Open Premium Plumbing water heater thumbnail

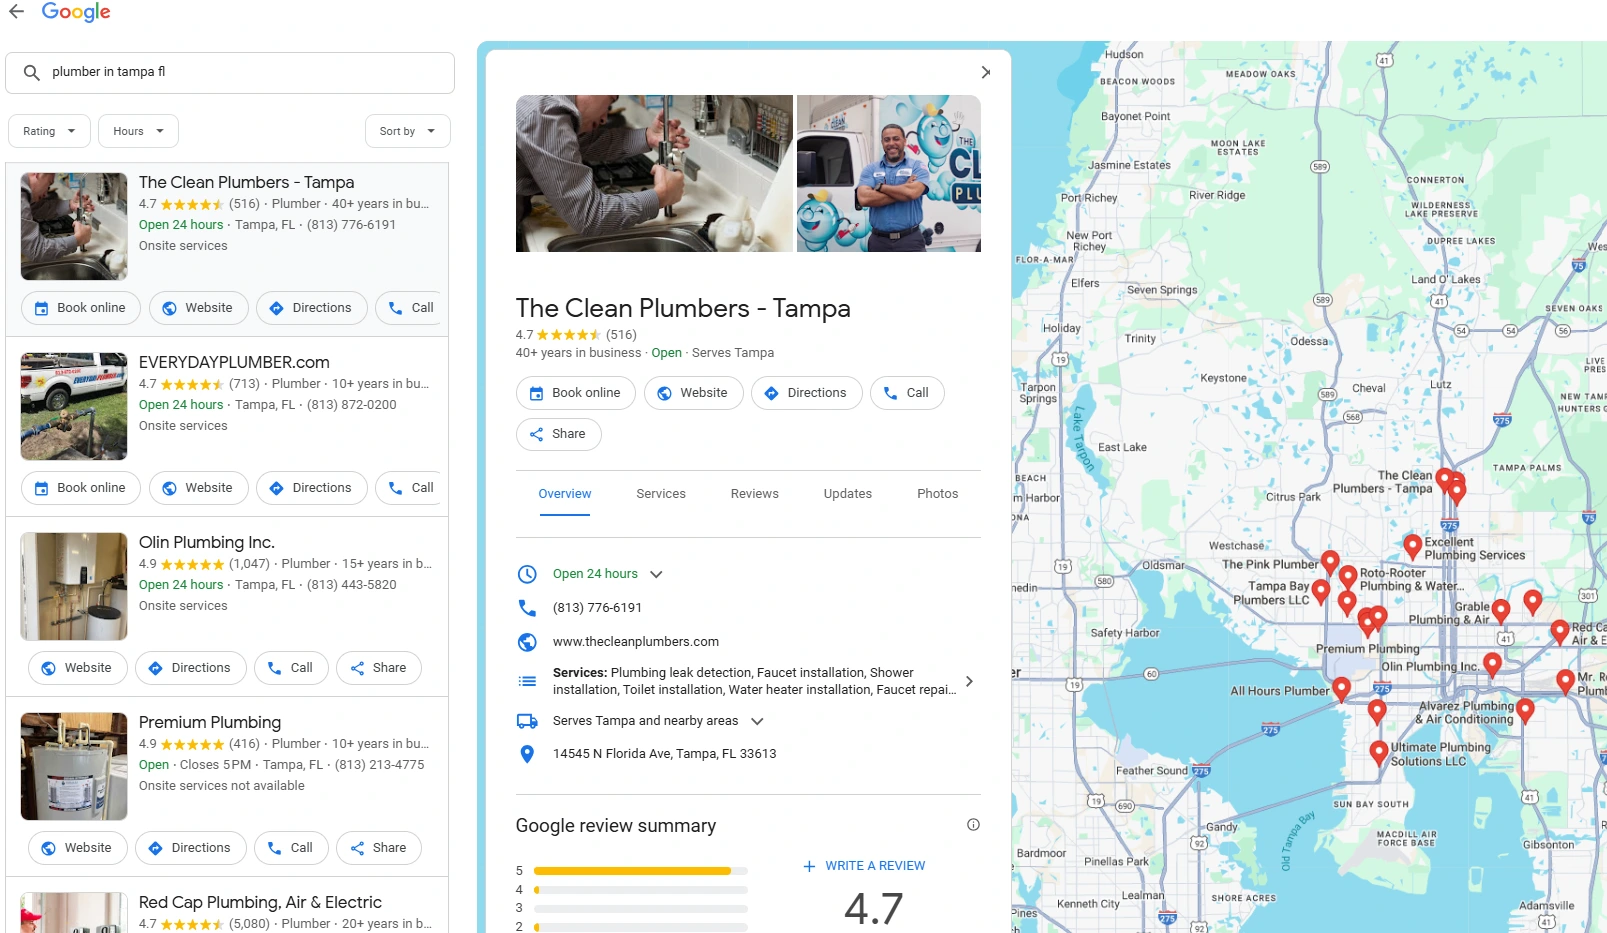coord(74,766)
